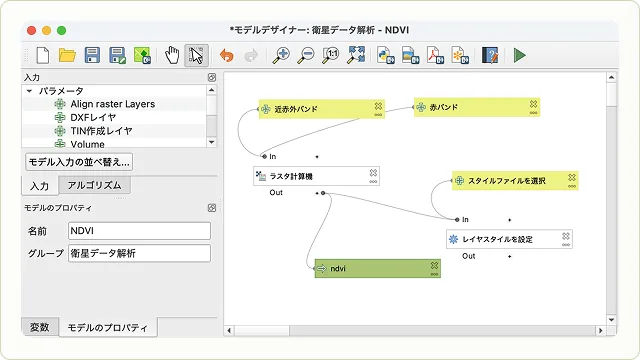Delete the 赤バンド node with its X icon
640x360 pixels.
pos(533,104)
